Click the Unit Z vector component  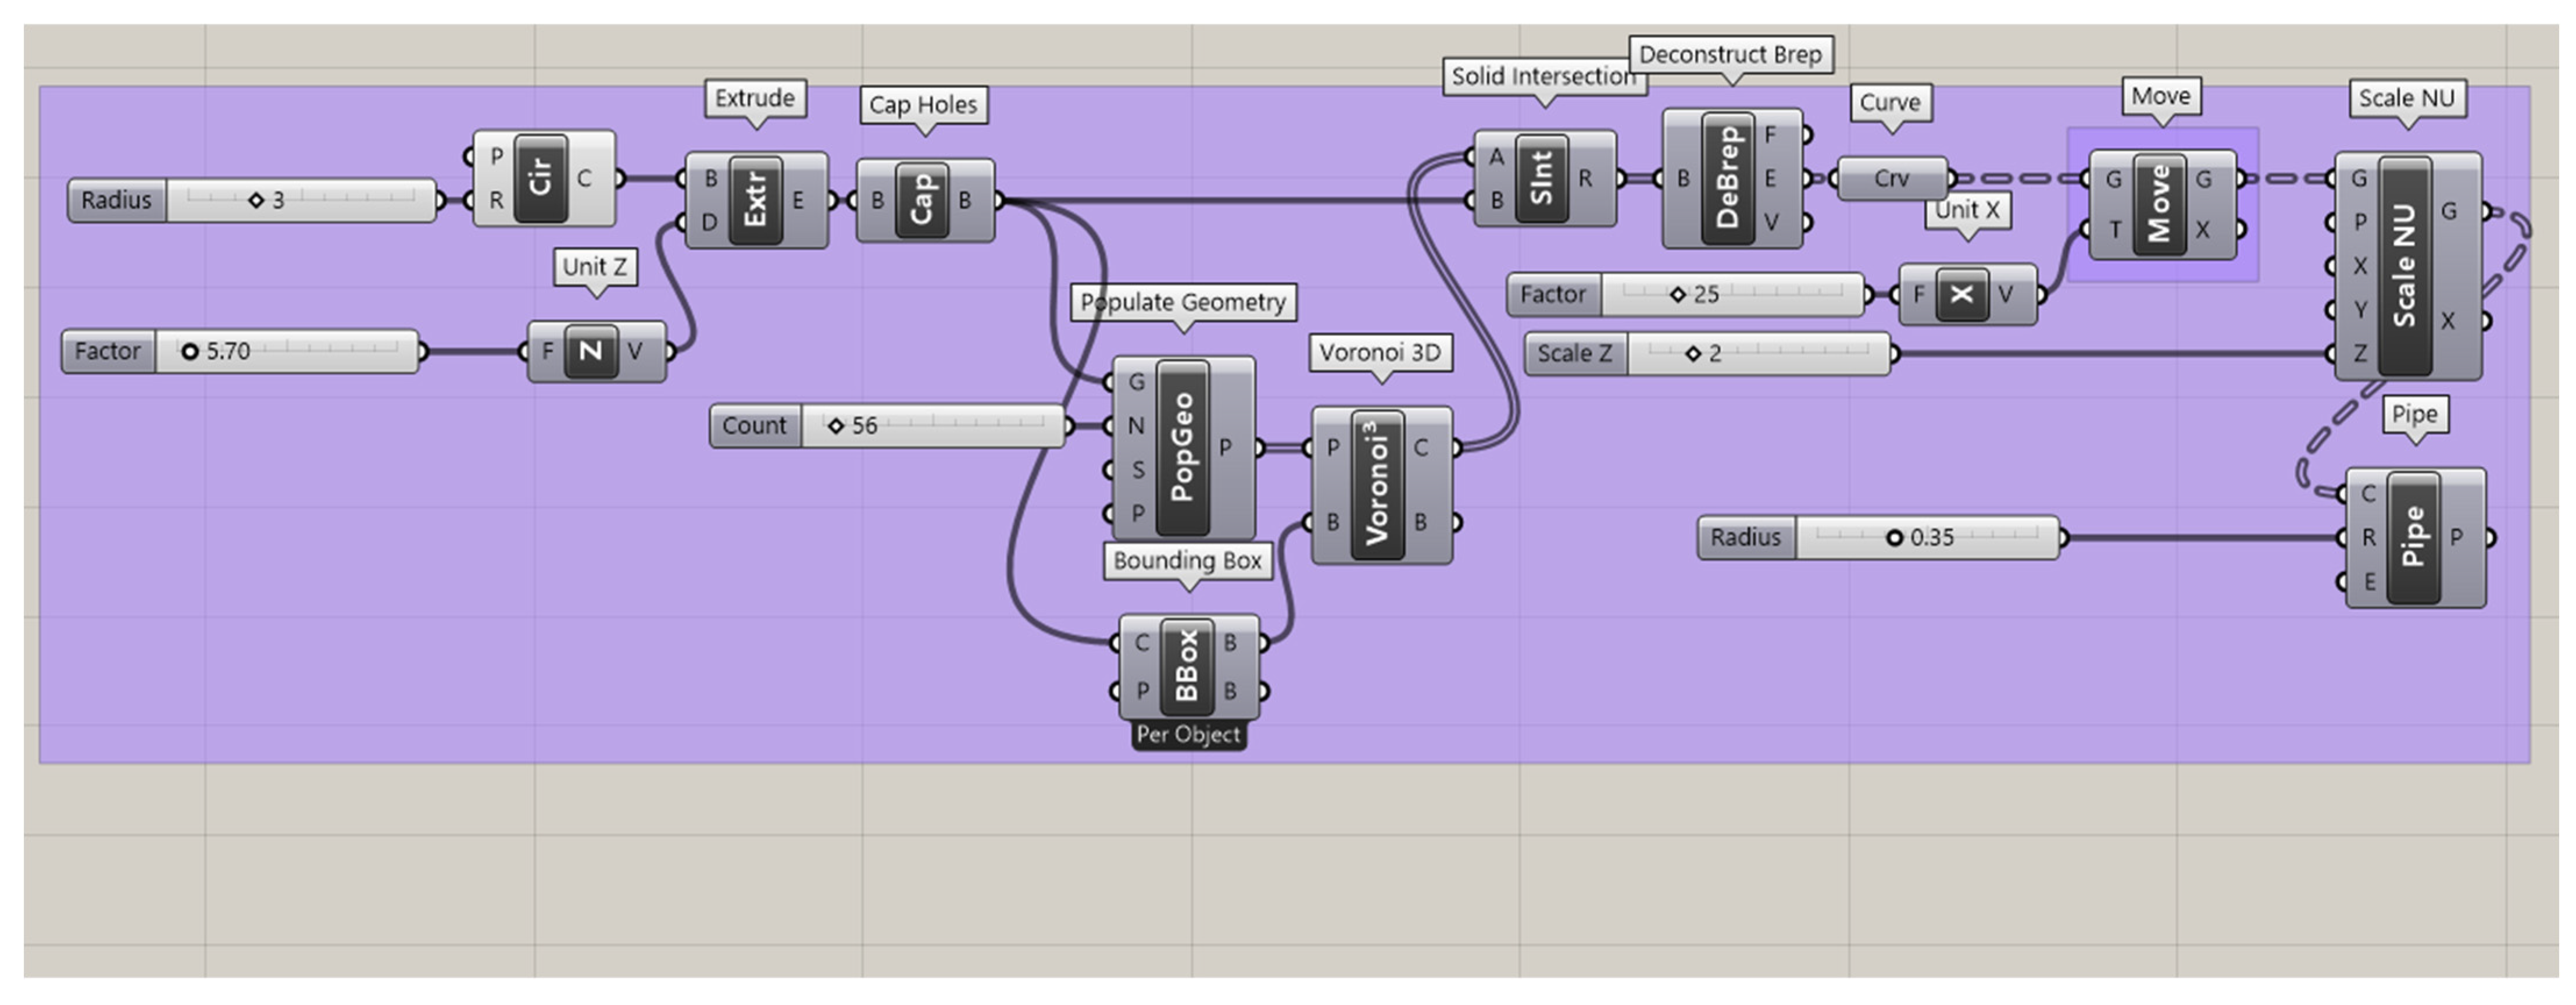(x=590, y=351)
